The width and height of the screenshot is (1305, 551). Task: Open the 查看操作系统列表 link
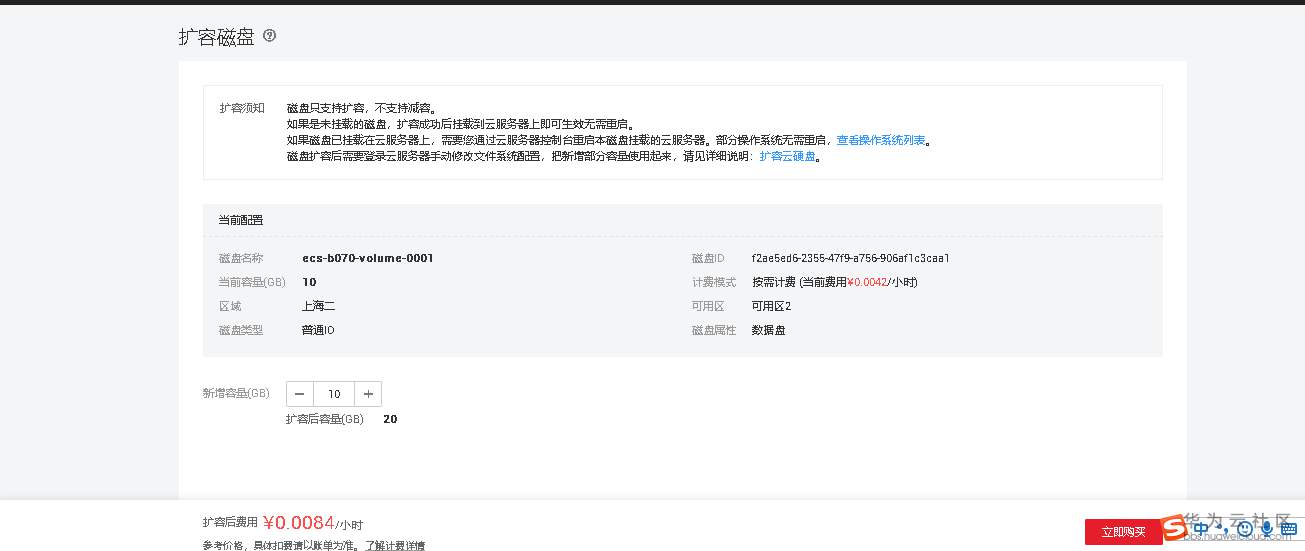[880, 141]
